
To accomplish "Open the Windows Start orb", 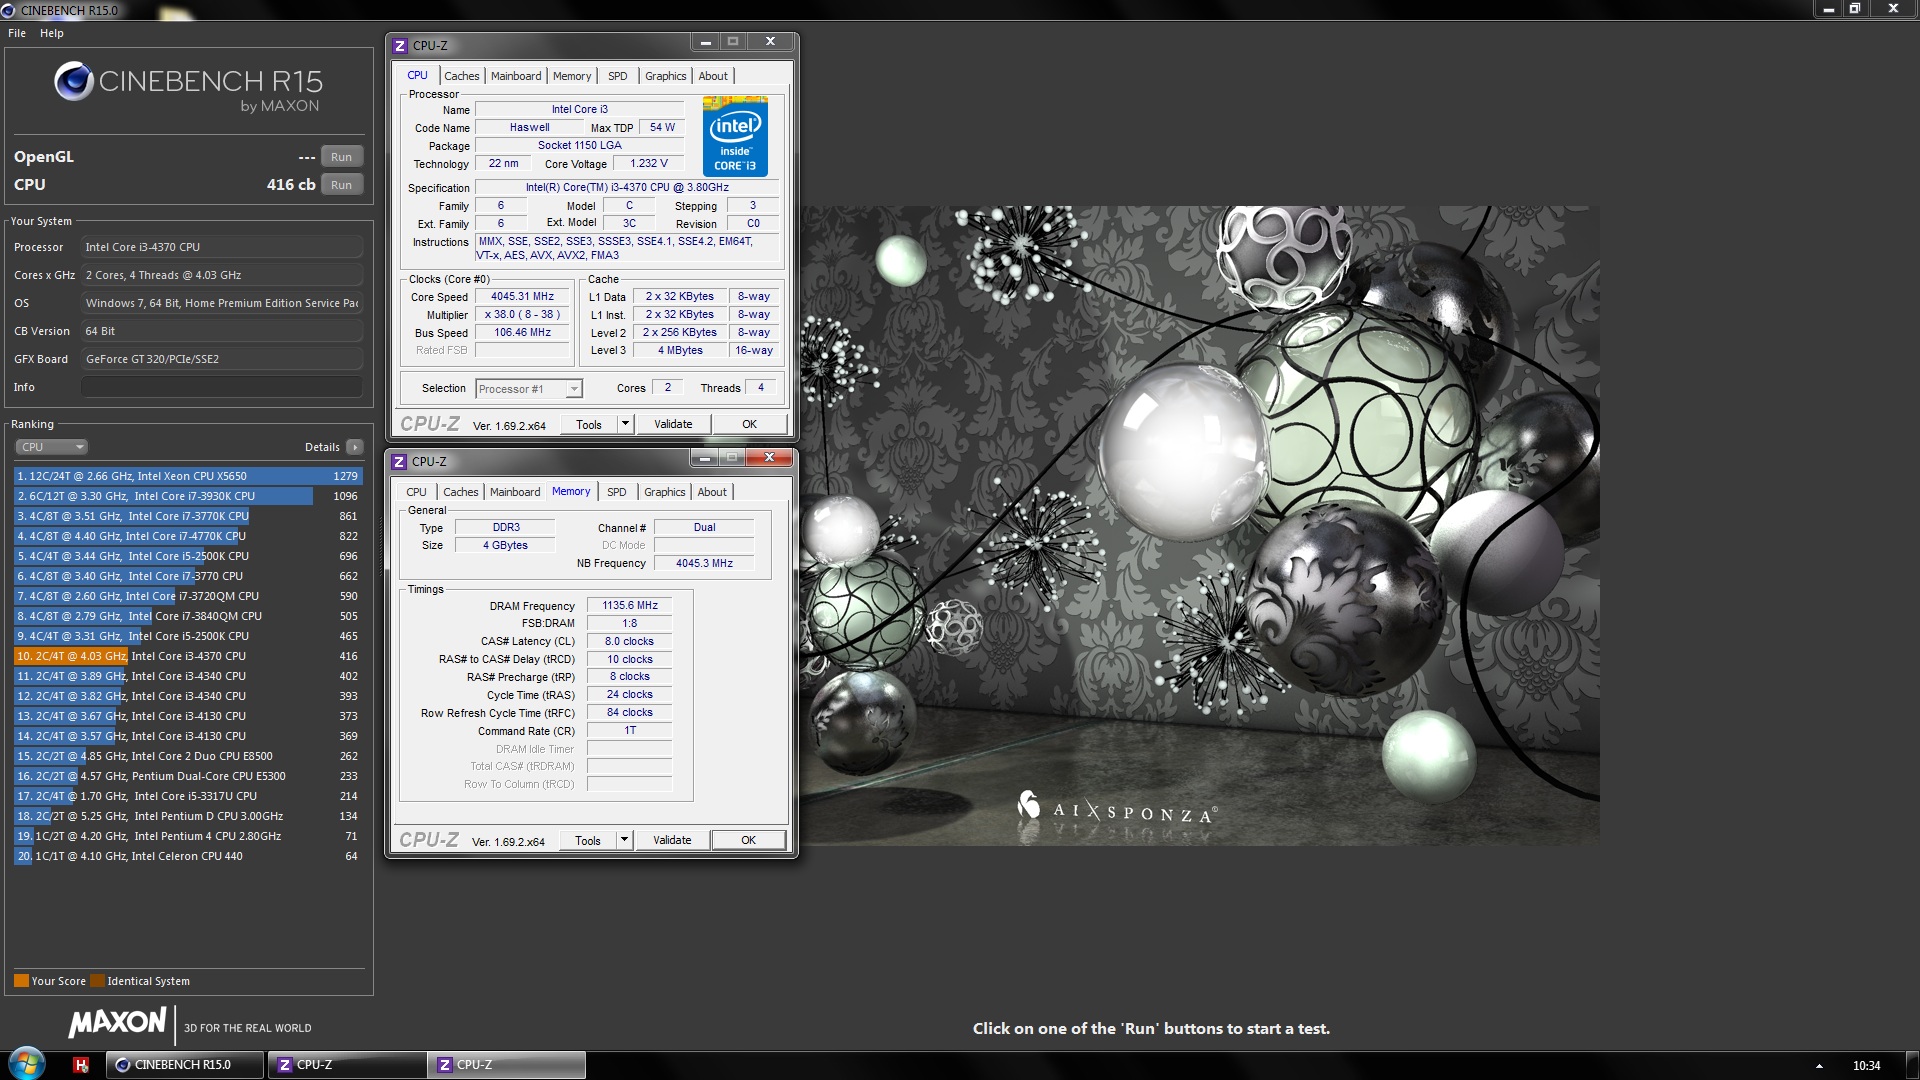I will 27,1063.
